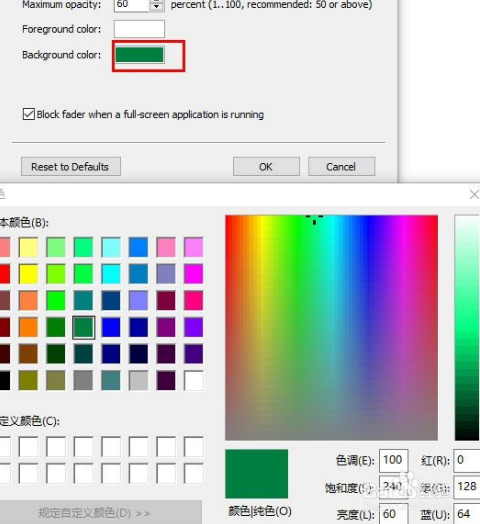Select the orange basic color swatch
Viewport: 480px width, 524px height.
click(x=28, y=327)
